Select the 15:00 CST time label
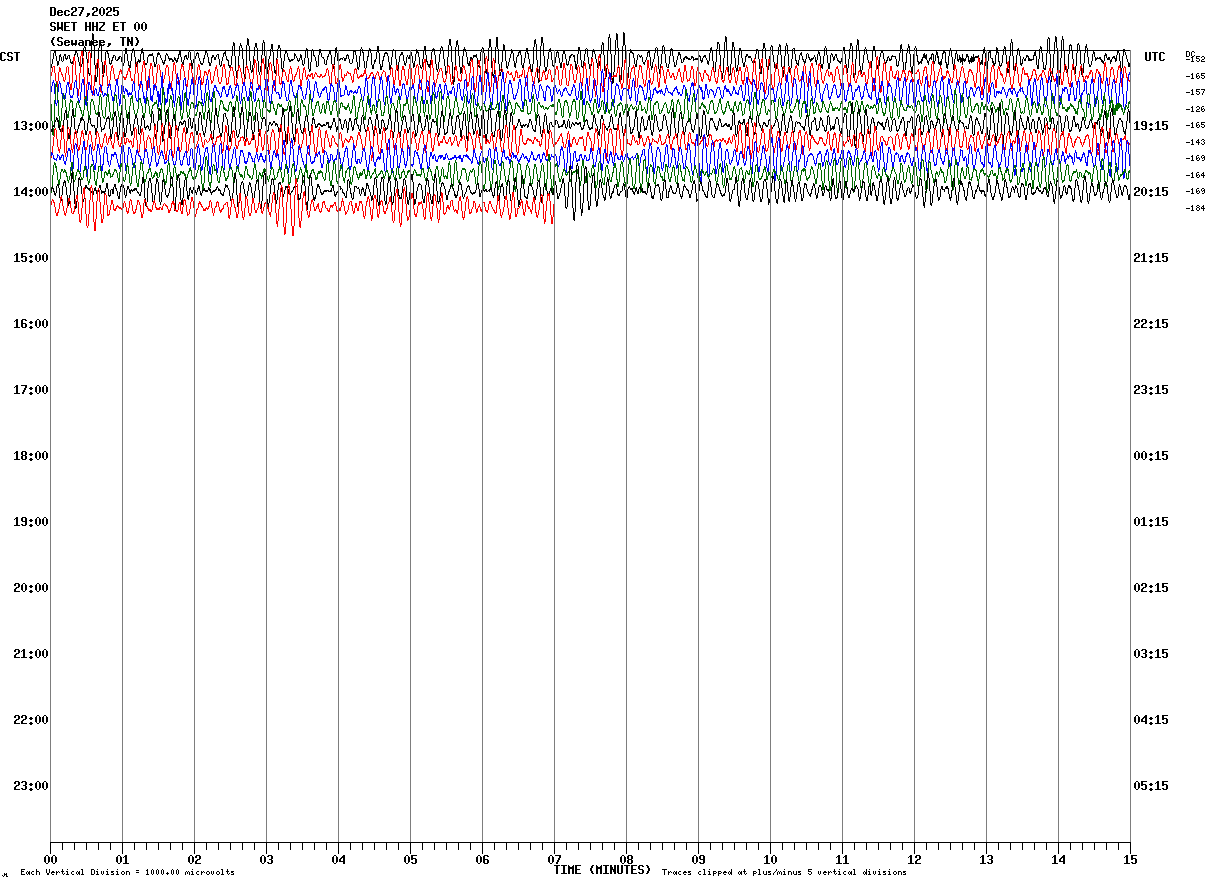This screenshot has width=1210, height=886. (31, 258)
